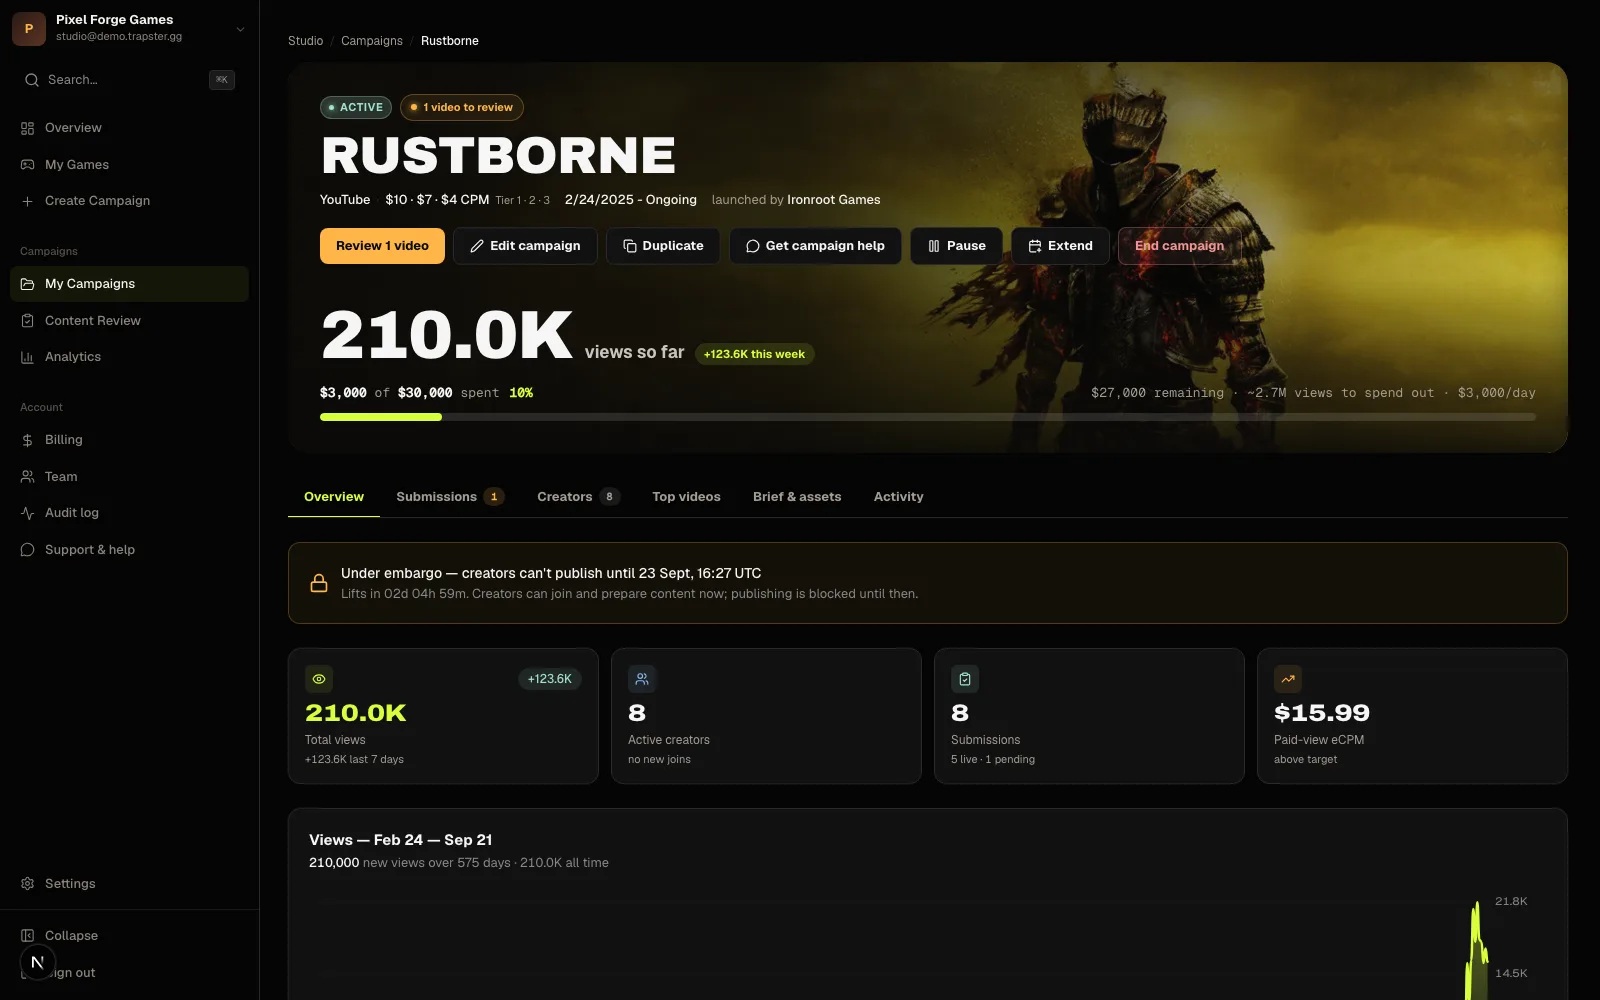
Task: Open My Campaigns in sidebar
Action: click(129, 284)
